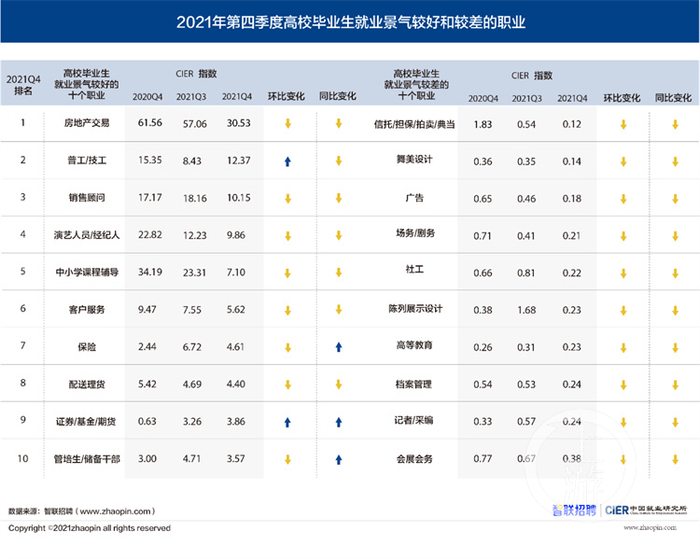Click the yellow 环比变化 arrow for 舞美设计
This screenshot has width=700, height=559.
(623, 162)
